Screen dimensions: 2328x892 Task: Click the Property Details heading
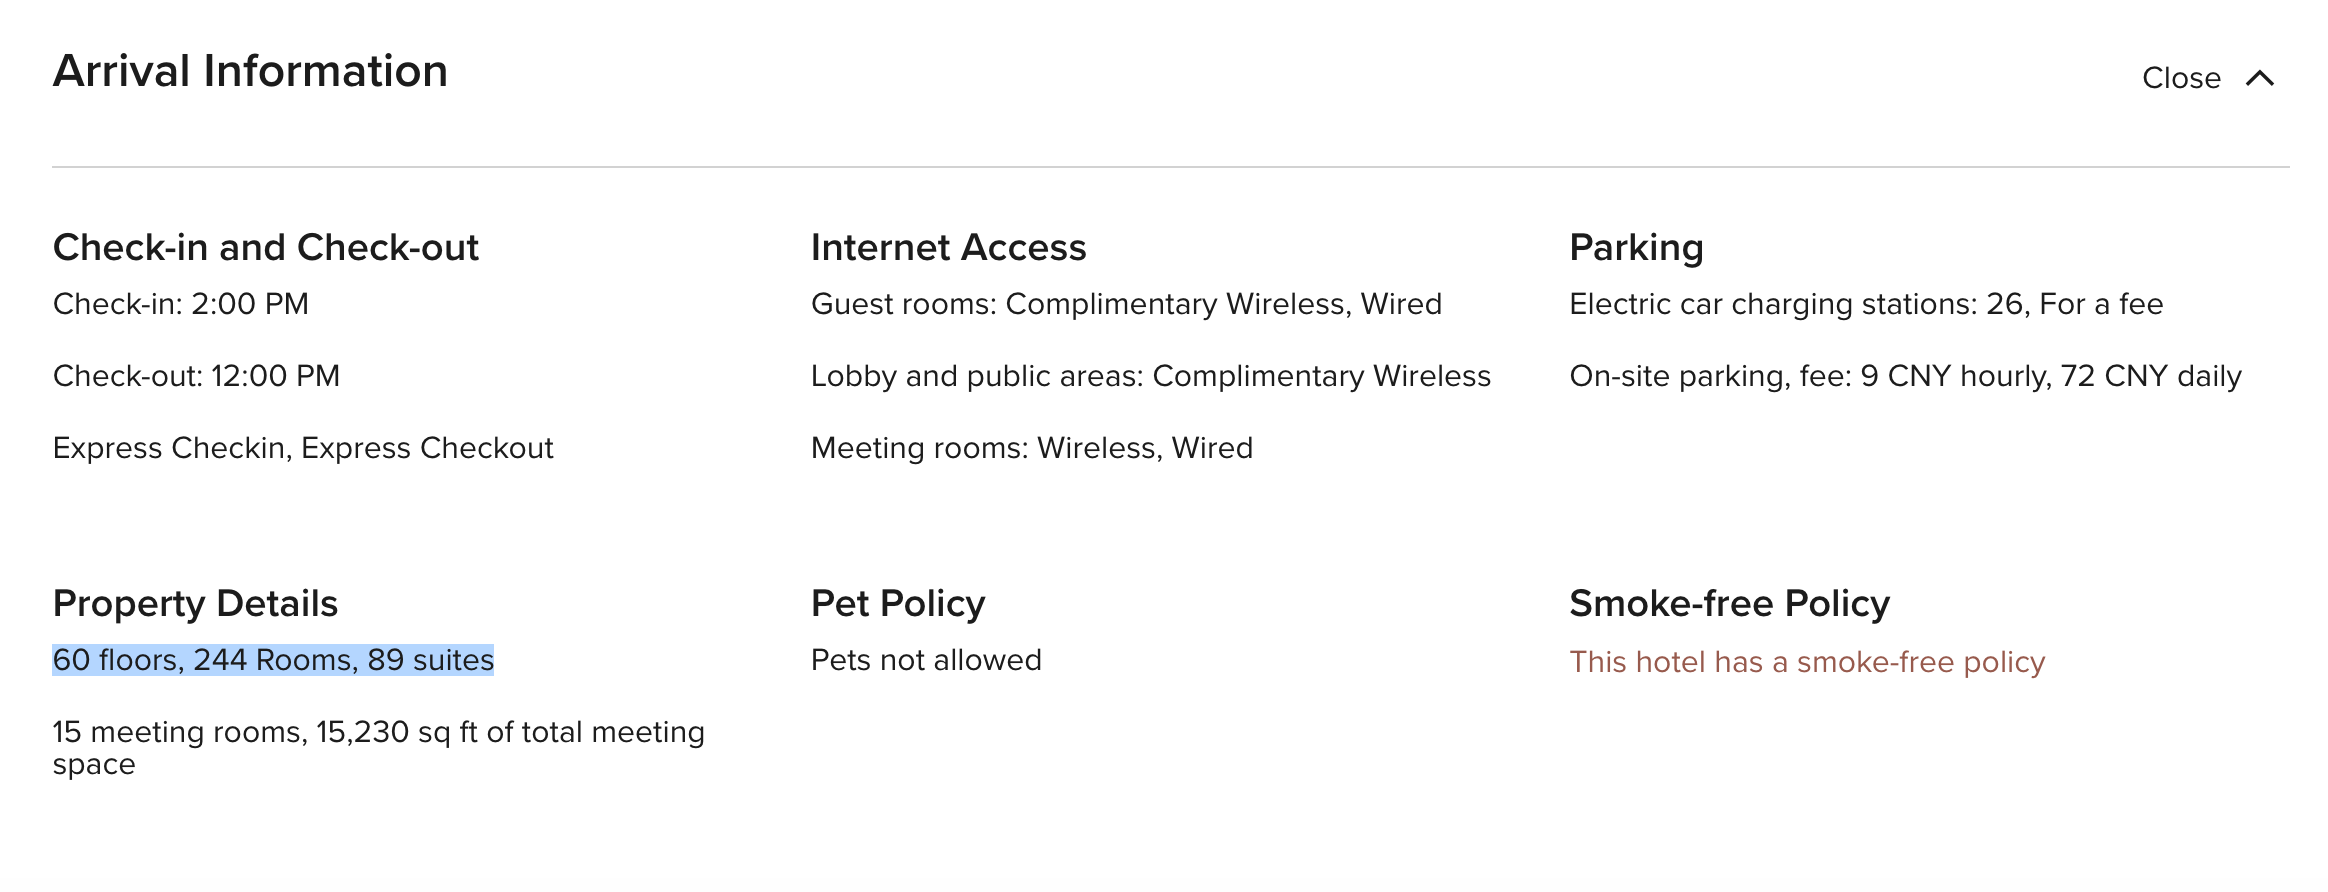(195, 603)
